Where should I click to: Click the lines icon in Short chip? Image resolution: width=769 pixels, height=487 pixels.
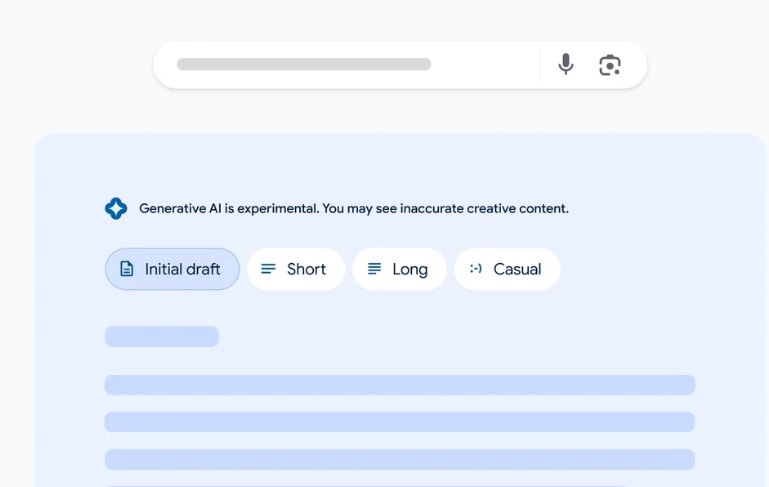268,269
